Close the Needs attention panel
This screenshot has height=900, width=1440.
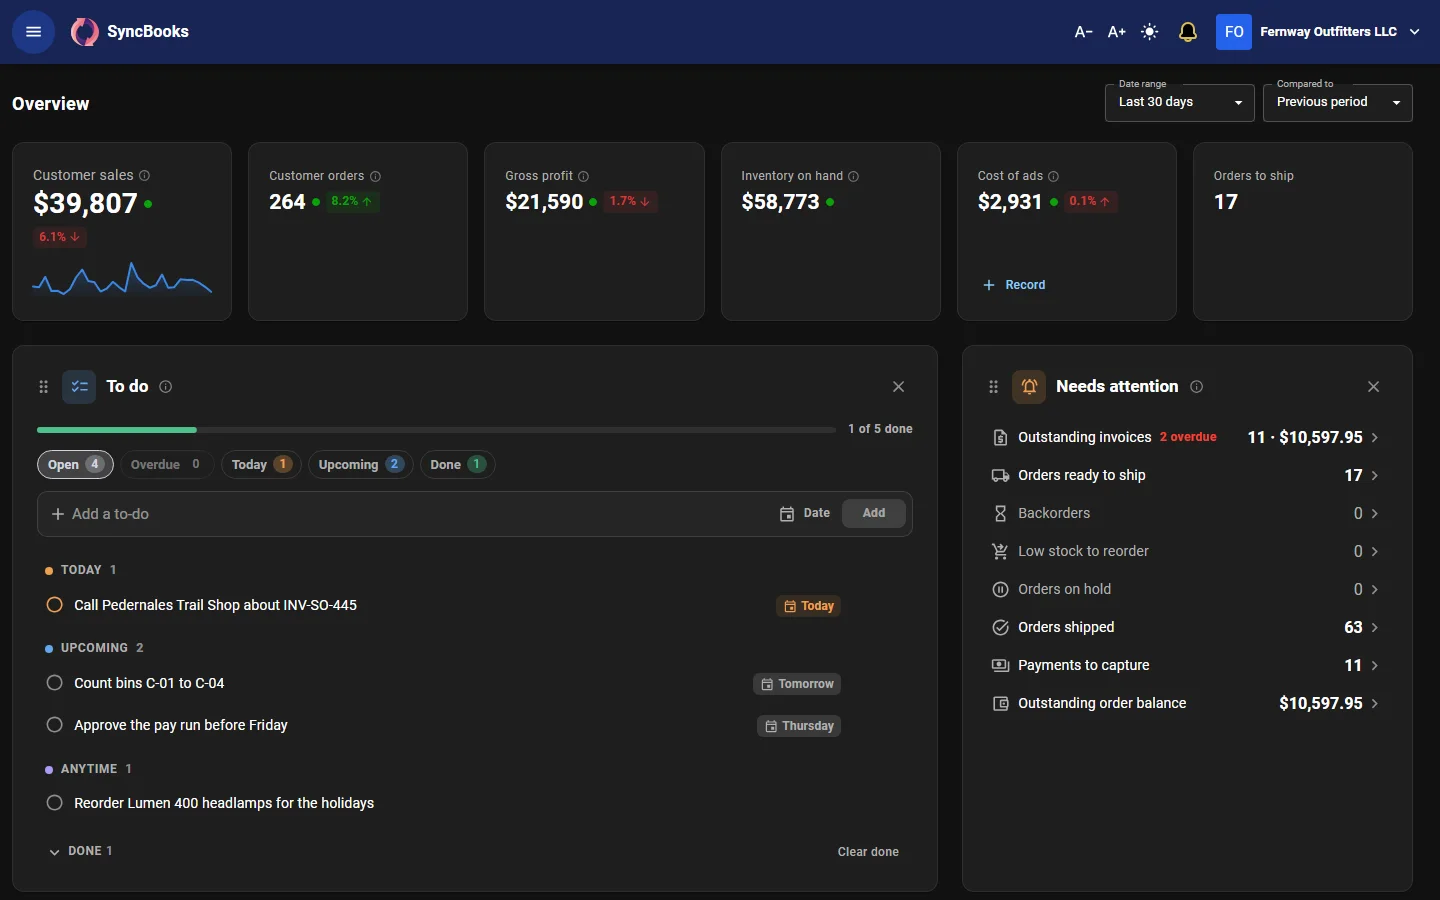click(x=1373, y=387)
